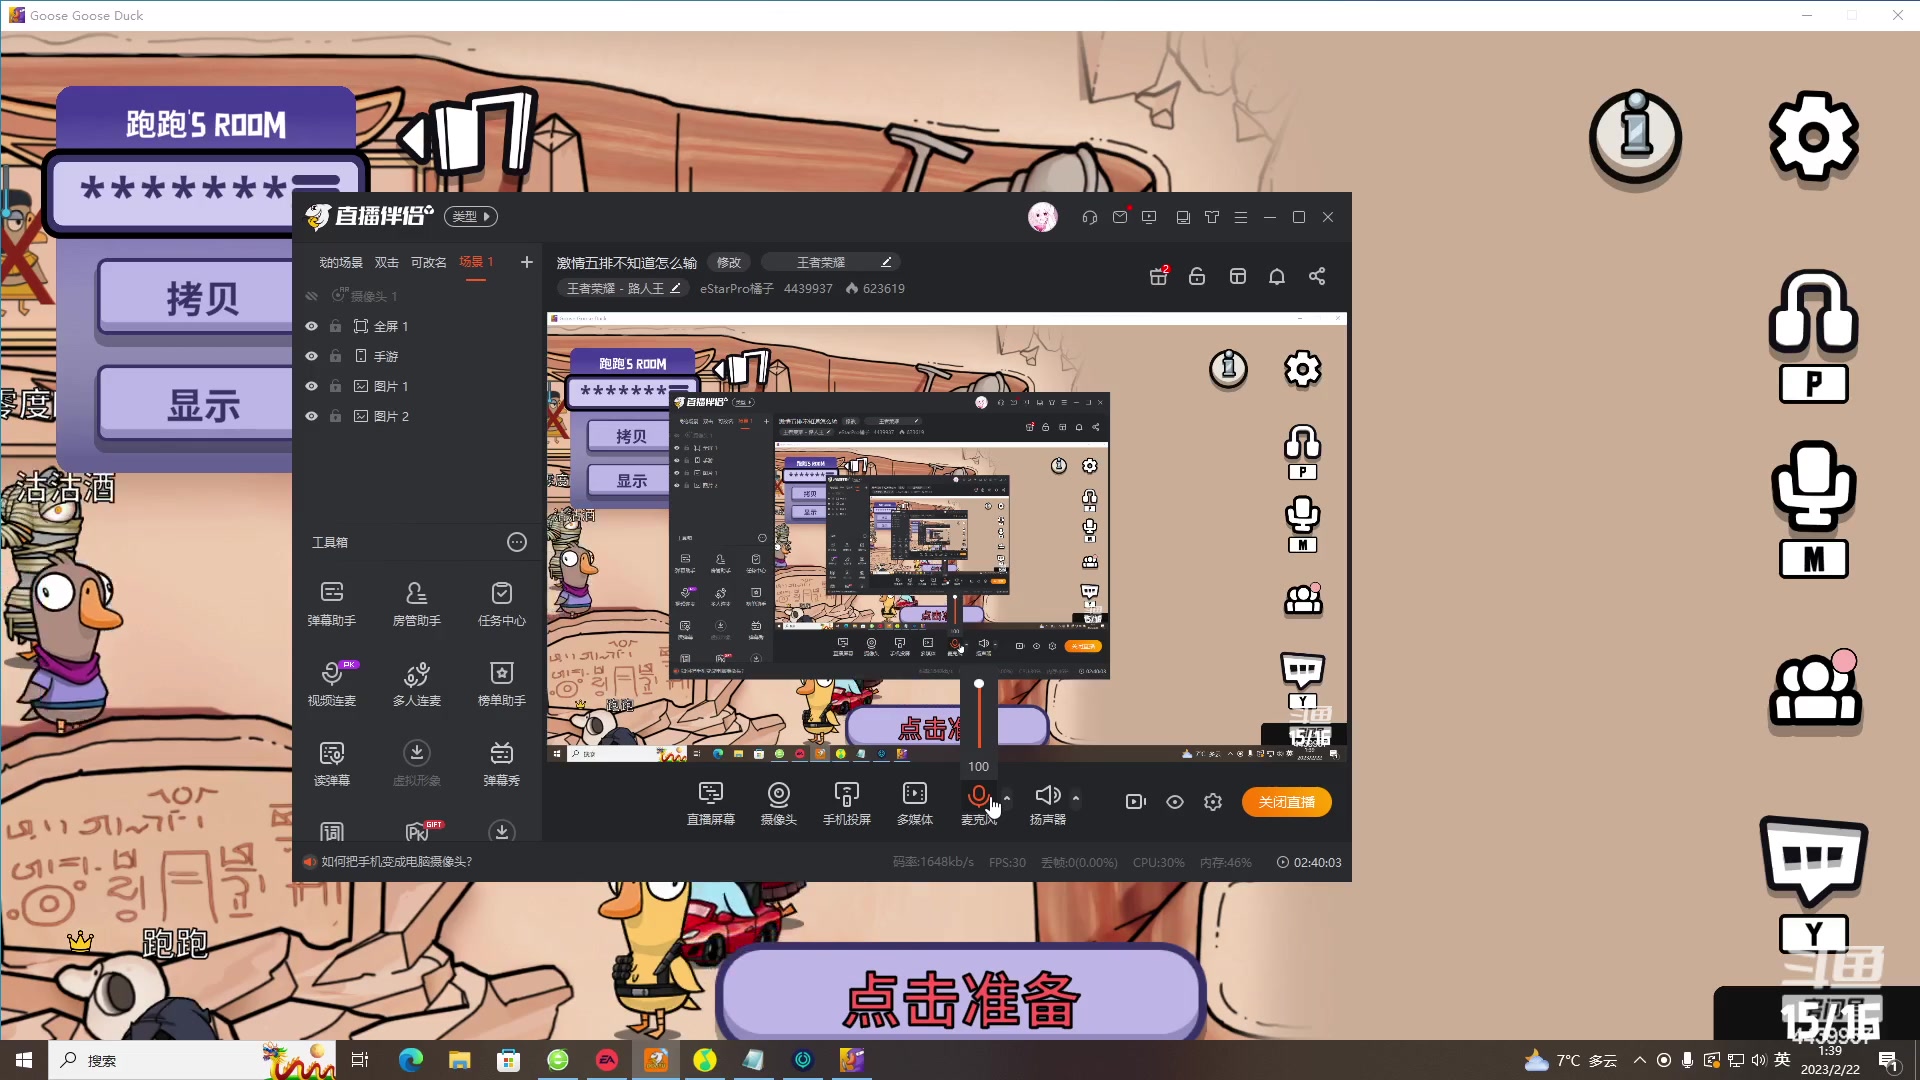Show the hidden 摄像头 1 source
The image size is (1920, 1080).
[311, 296]
